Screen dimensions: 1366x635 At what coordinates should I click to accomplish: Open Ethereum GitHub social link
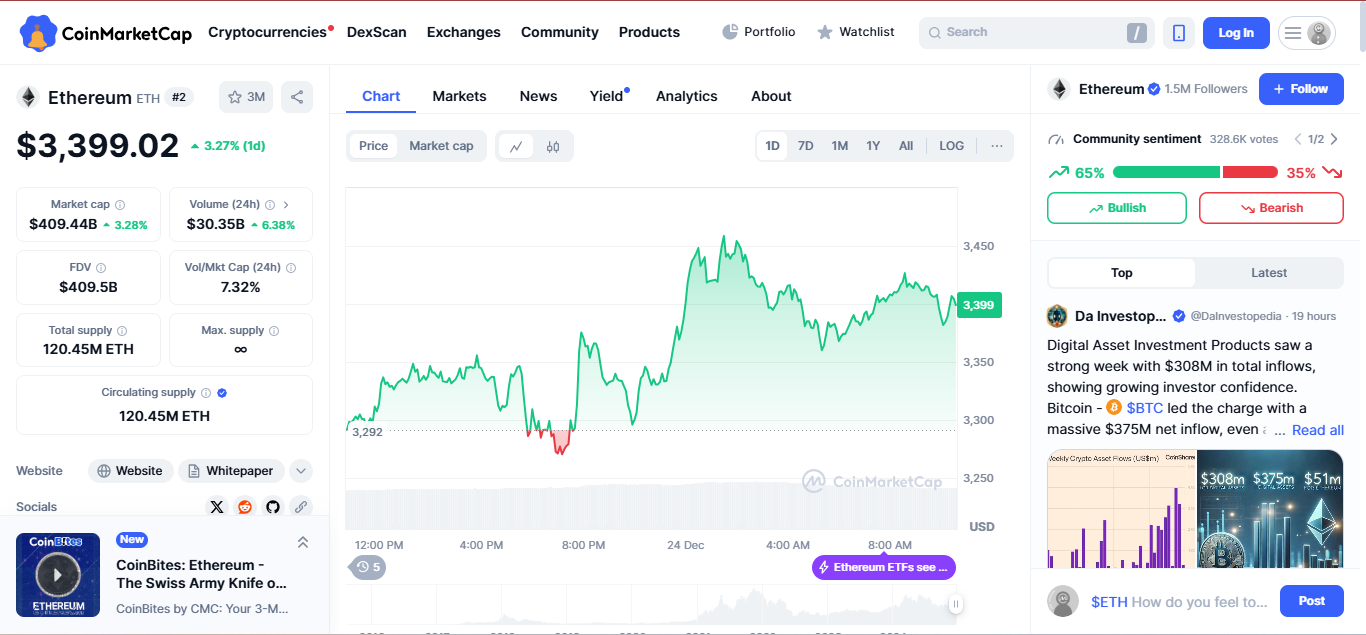273,507
